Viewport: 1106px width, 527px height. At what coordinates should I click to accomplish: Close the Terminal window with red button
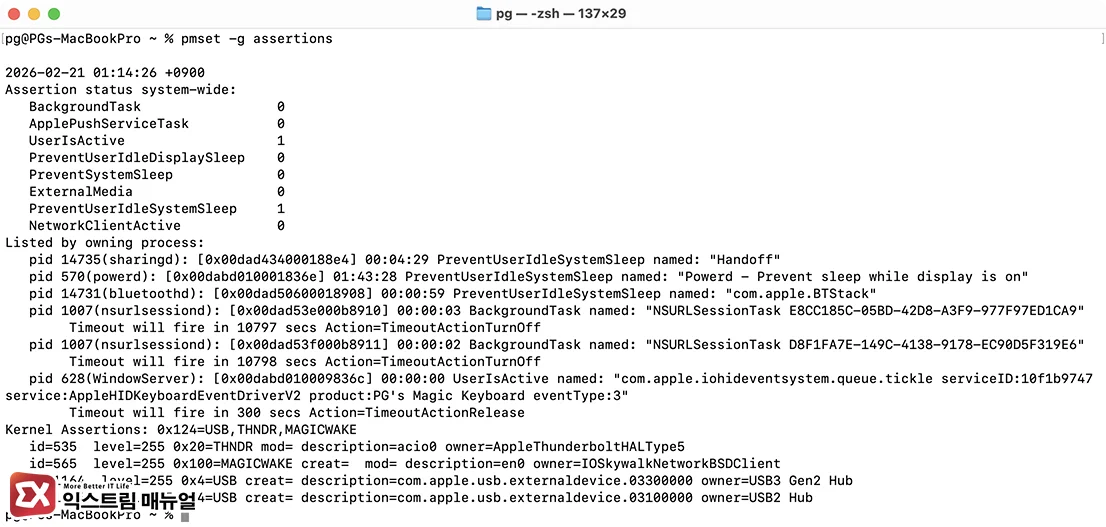(14, 14)
